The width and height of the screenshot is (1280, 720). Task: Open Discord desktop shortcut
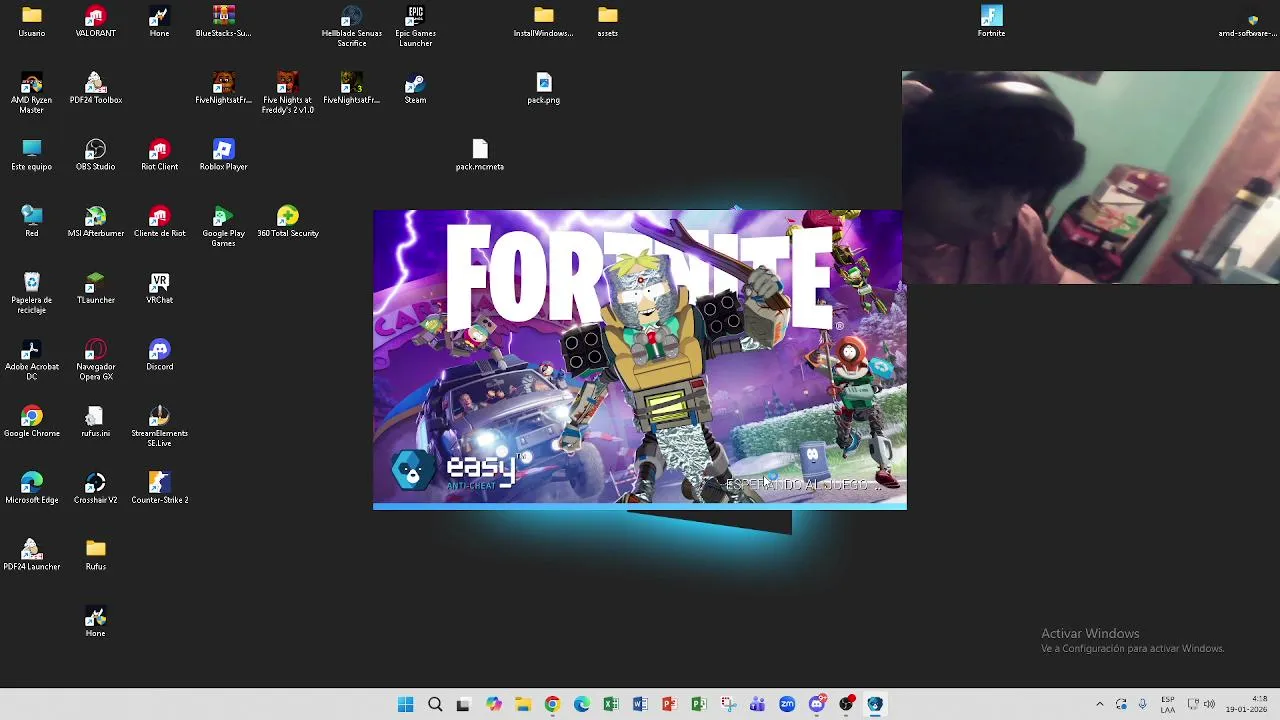point(159,355)
